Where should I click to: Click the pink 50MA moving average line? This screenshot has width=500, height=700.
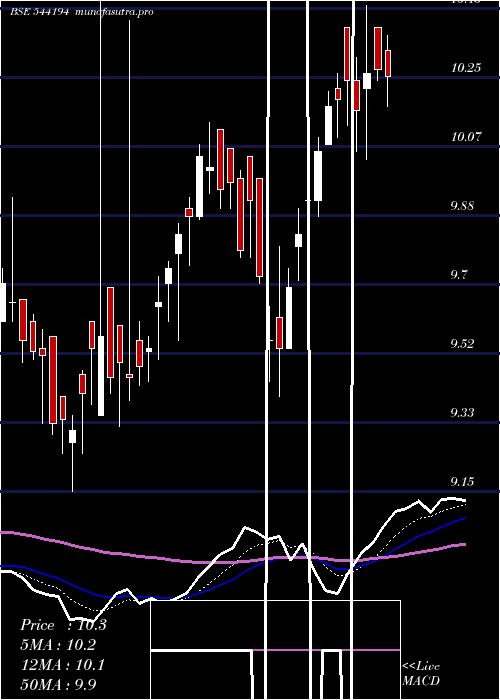coord(134,556)
